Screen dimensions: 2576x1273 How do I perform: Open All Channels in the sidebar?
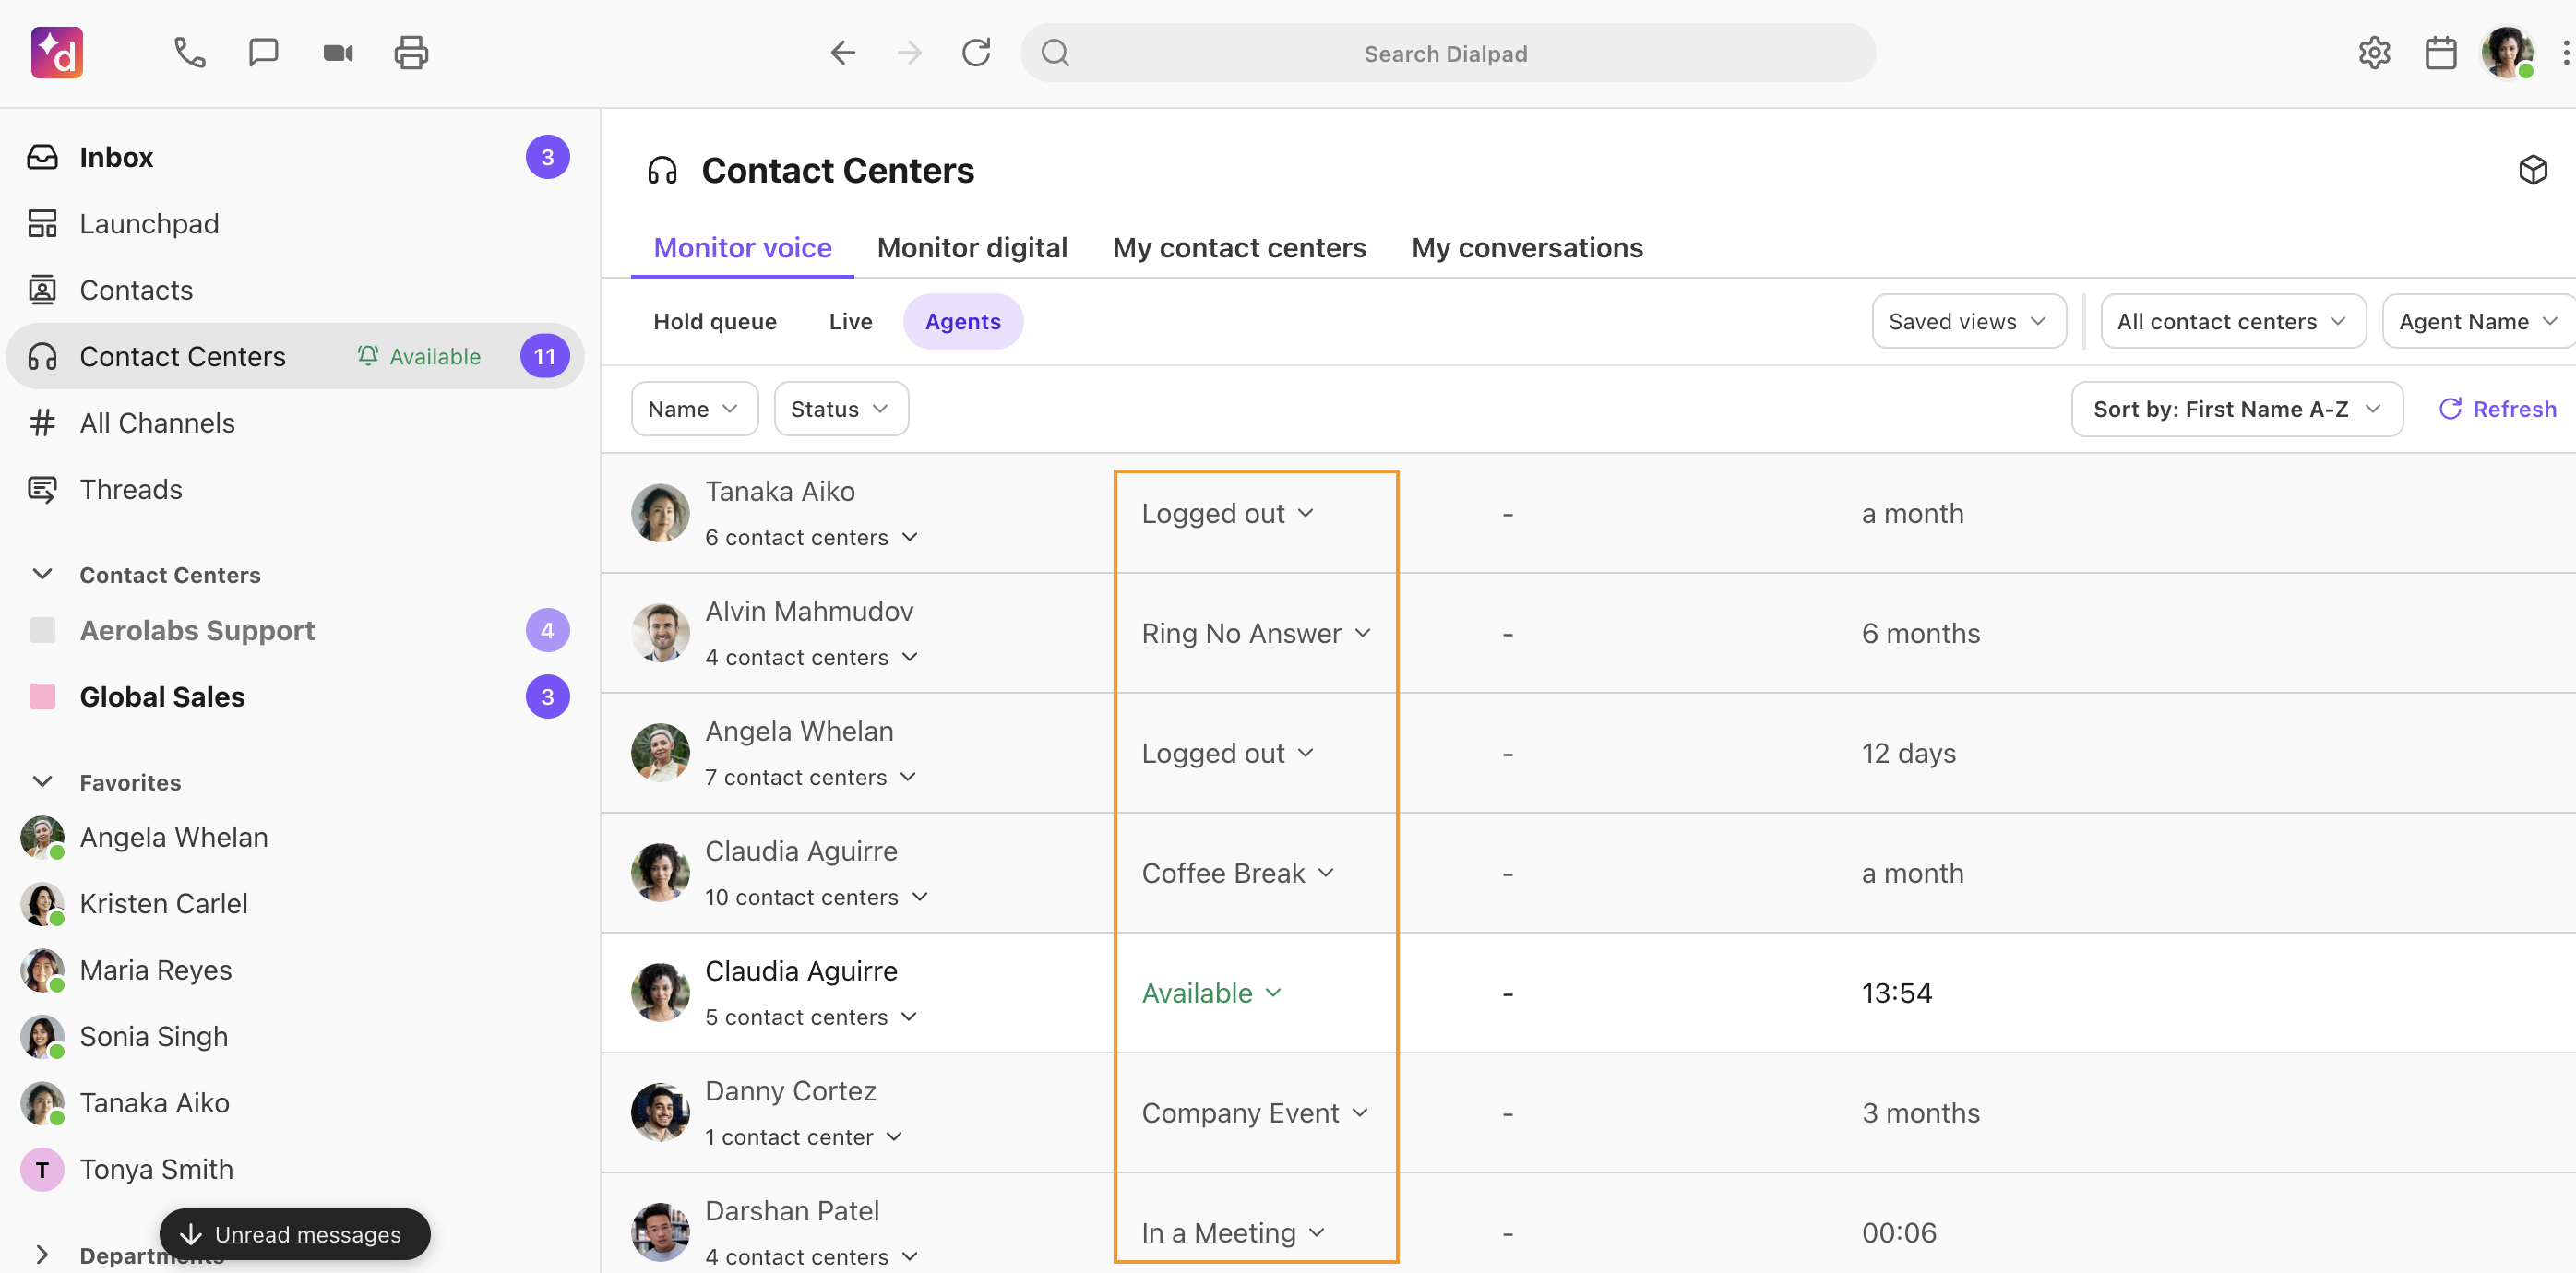[296, 423]
